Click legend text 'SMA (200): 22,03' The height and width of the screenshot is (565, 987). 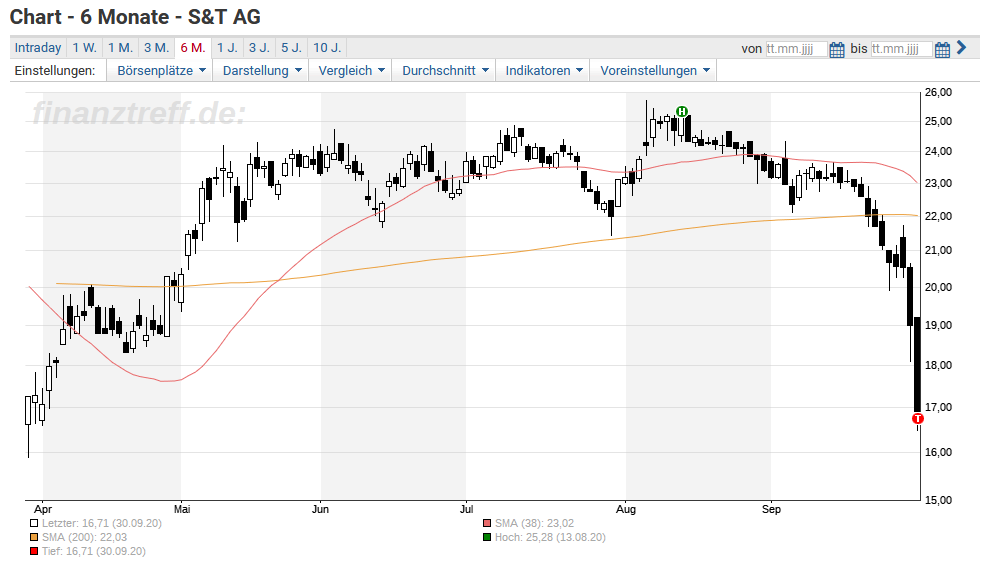pyautogui.click(x=84, y=537)
